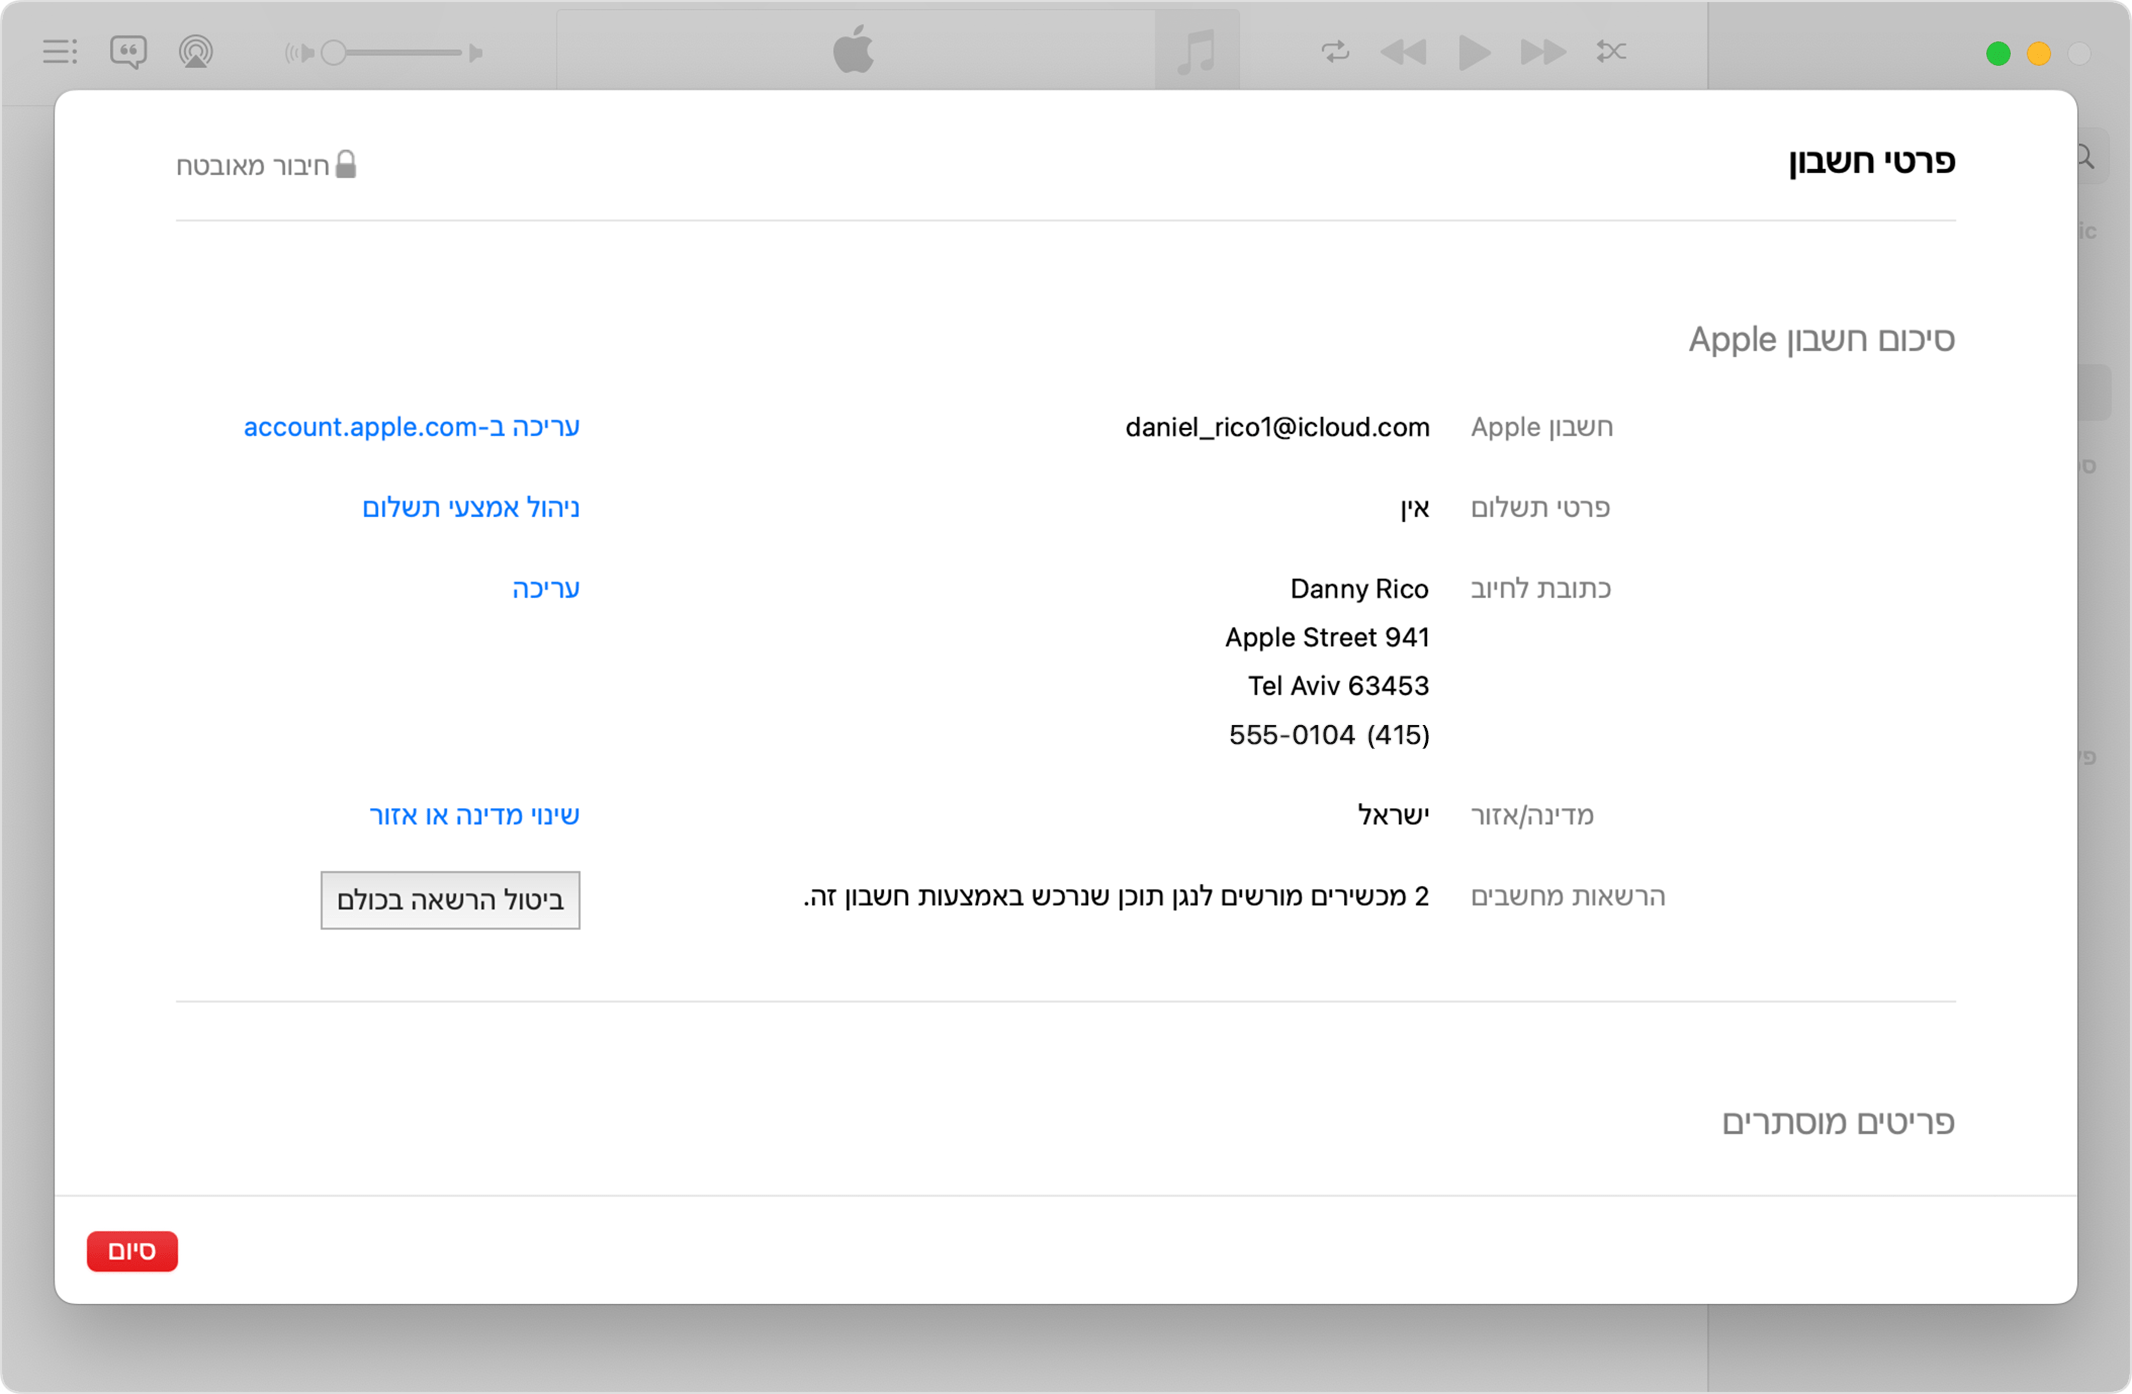
Task: Open the עריכה ב-account.apple.com link
Action: click(412, 427)
